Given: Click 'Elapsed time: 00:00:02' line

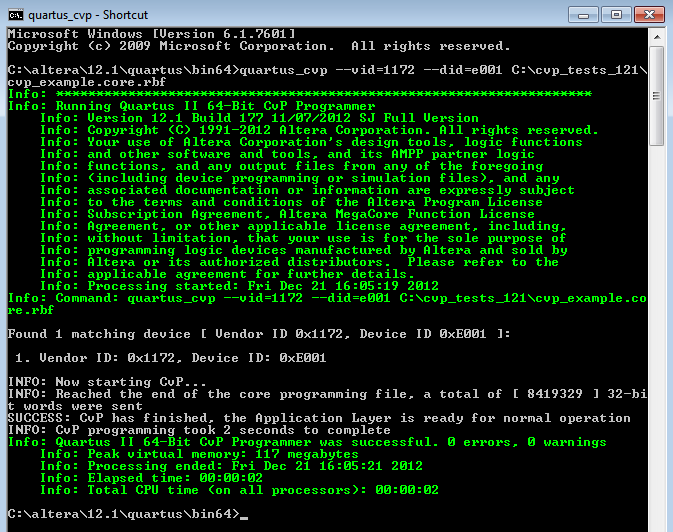Looking at the screenshot, I should coord(152,478).
